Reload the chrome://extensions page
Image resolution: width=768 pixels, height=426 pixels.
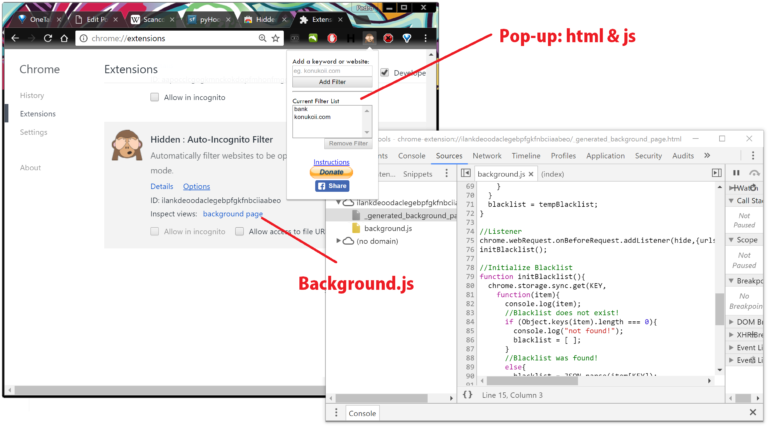pos(48,38)
